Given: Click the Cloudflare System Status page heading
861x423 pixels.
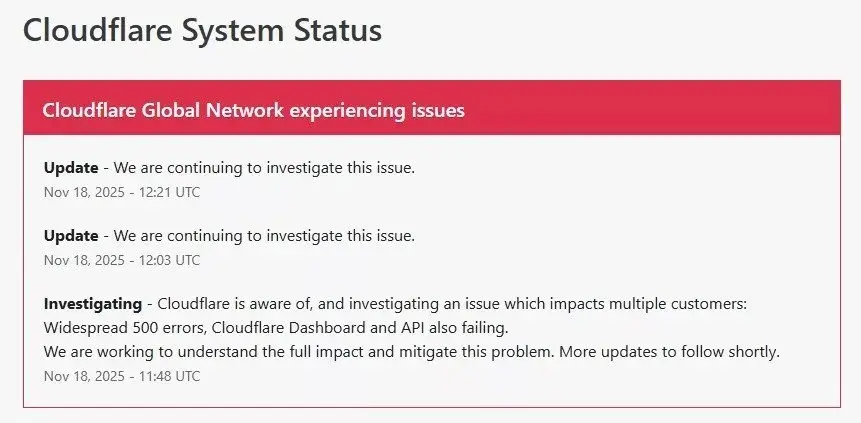Looking at the screenshot, I should (202, 30).
